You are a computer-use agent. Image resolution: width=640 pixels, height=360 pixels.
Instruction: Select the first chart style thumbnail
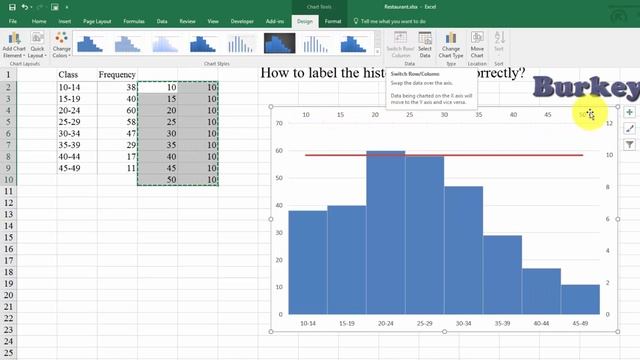(x=90, y=44)
